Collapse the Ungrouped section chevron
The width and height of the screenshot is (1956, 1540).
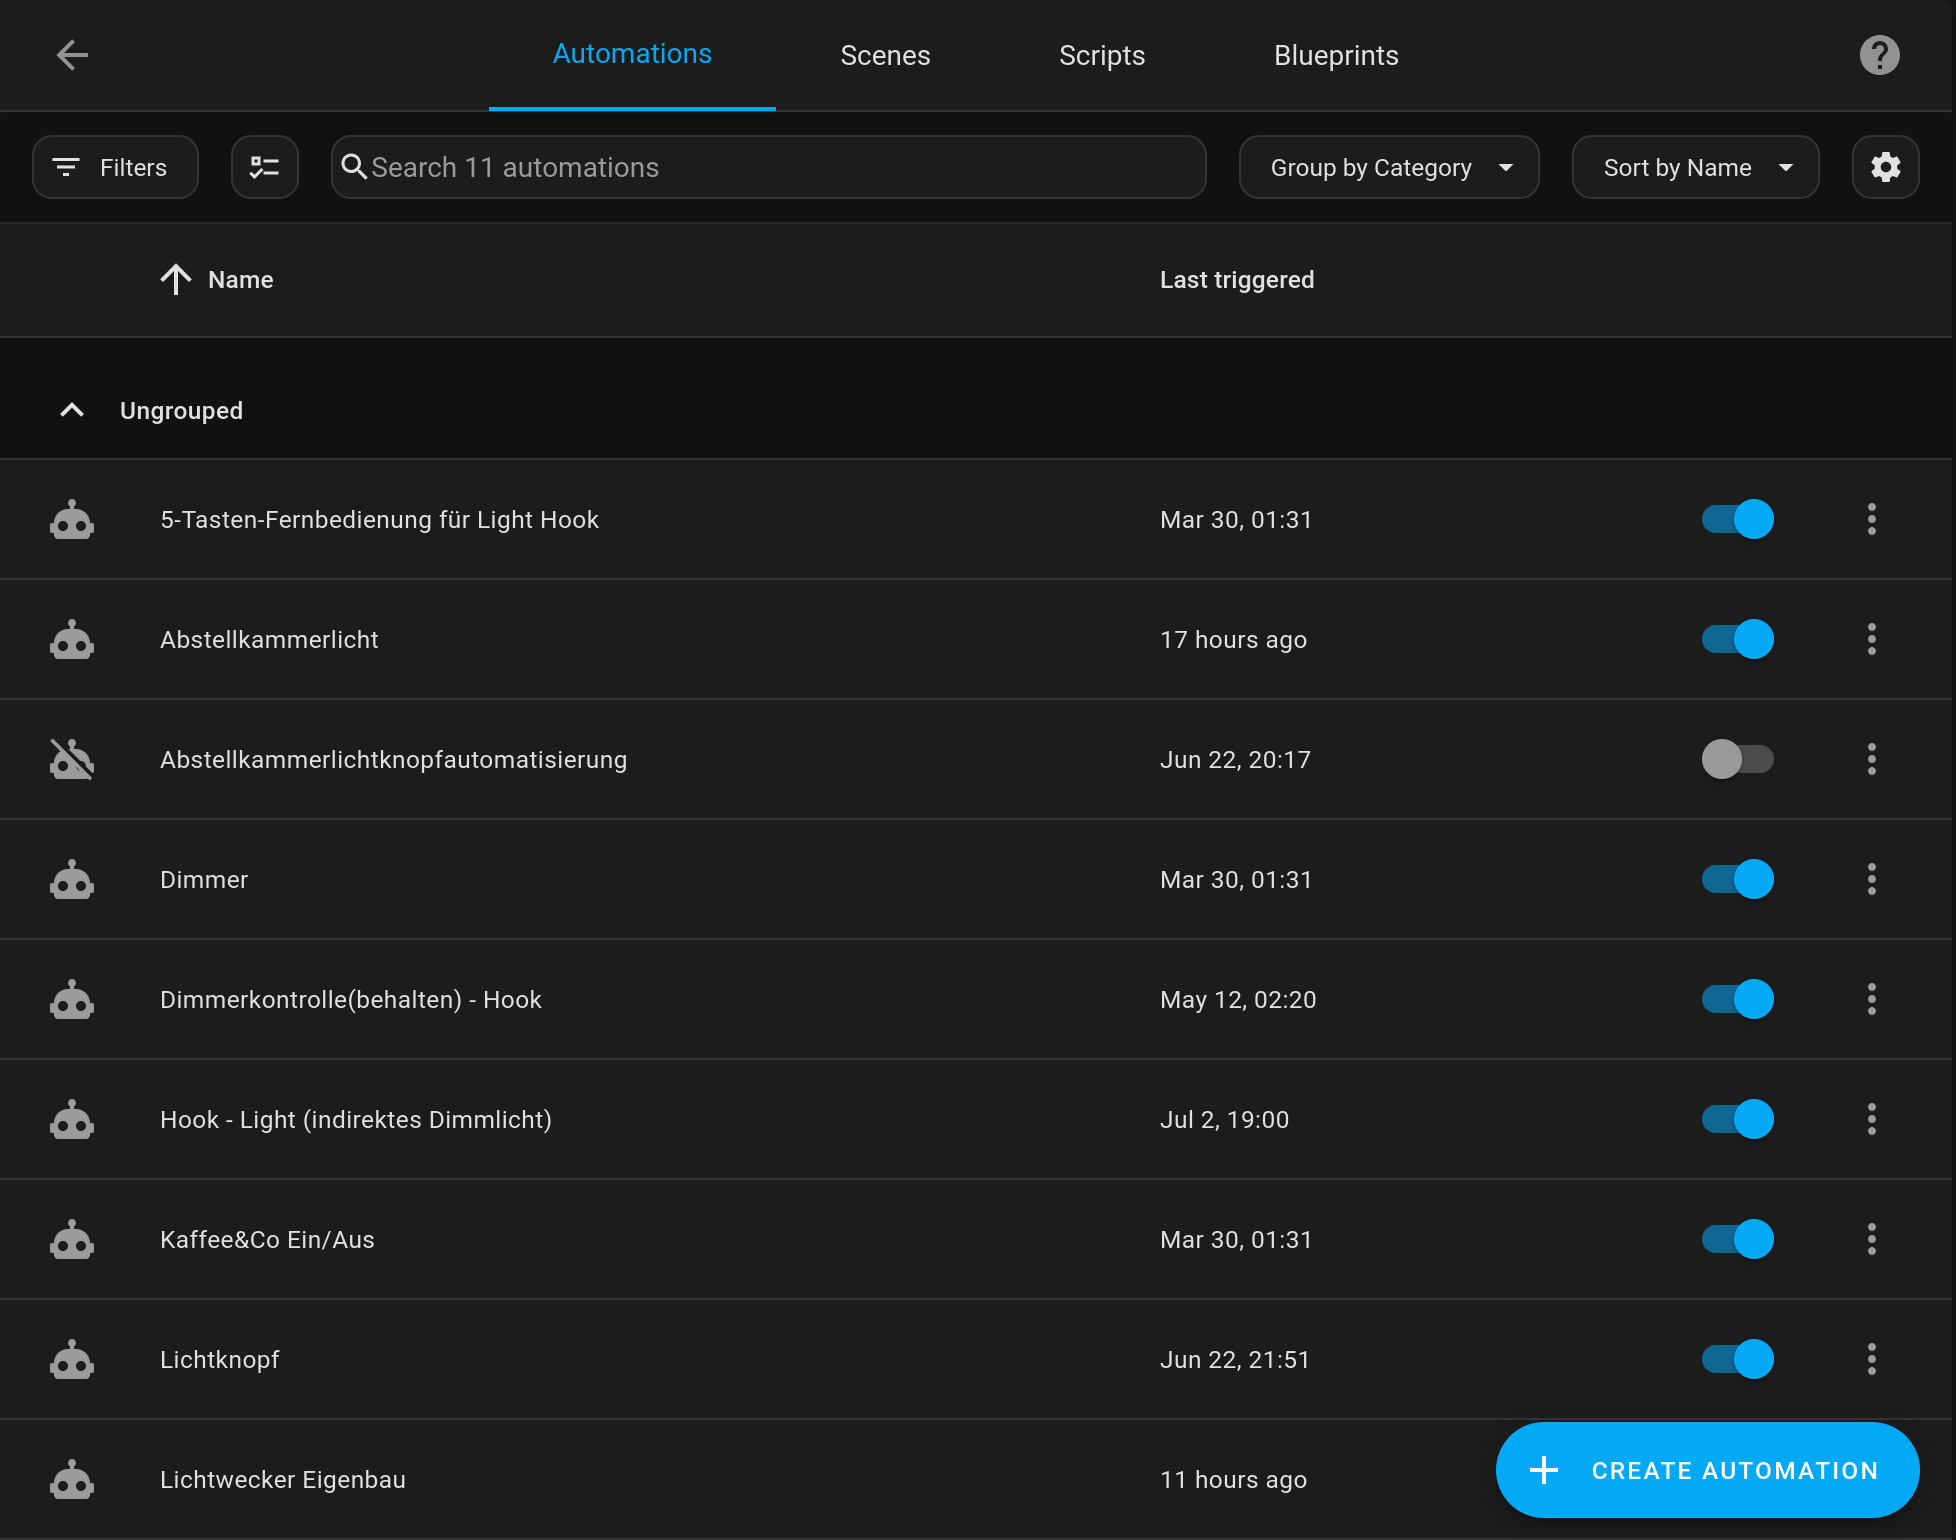pyautogui.click(x=72, y=410)
